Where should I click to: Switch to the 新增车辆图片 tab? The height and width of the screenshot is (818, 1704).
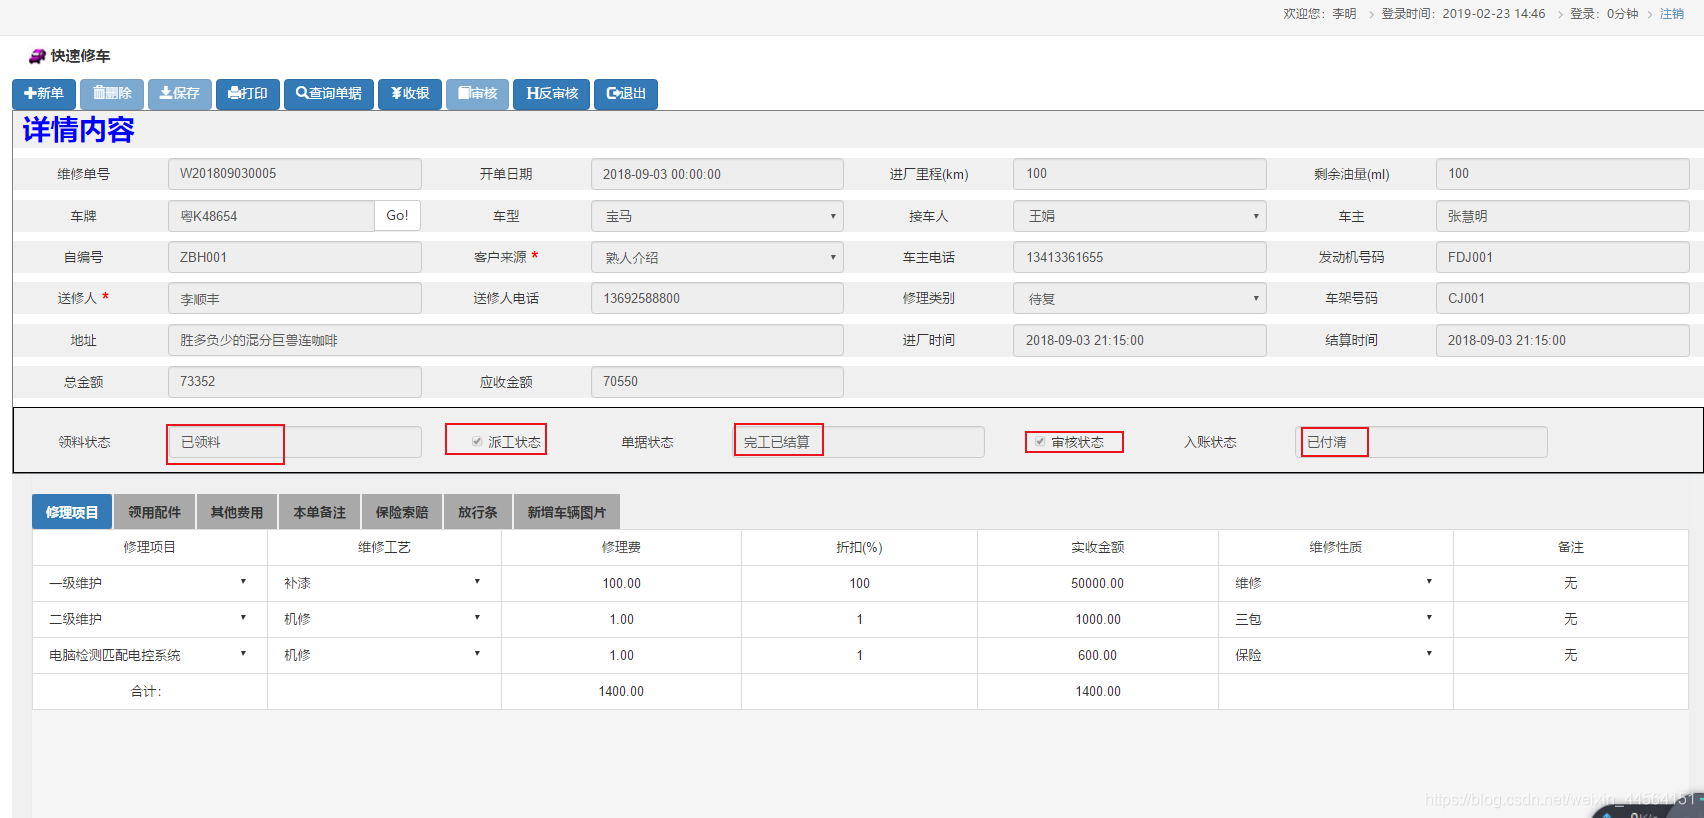point(567,511)
